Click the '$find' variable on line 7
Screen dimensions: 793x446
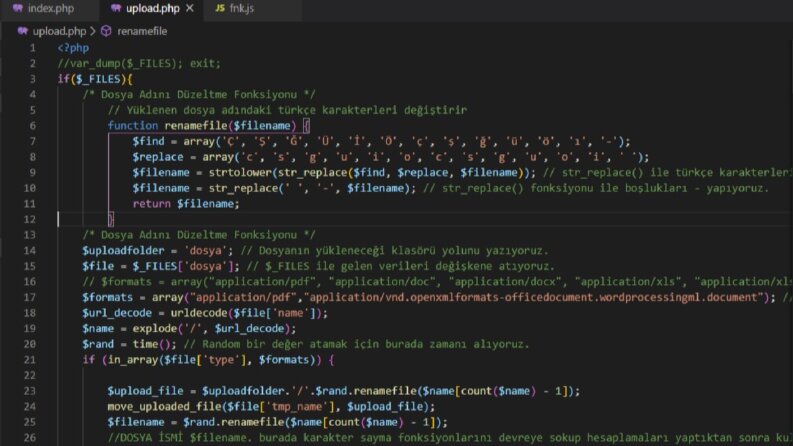pyautogui.click(x=148, y=142)
